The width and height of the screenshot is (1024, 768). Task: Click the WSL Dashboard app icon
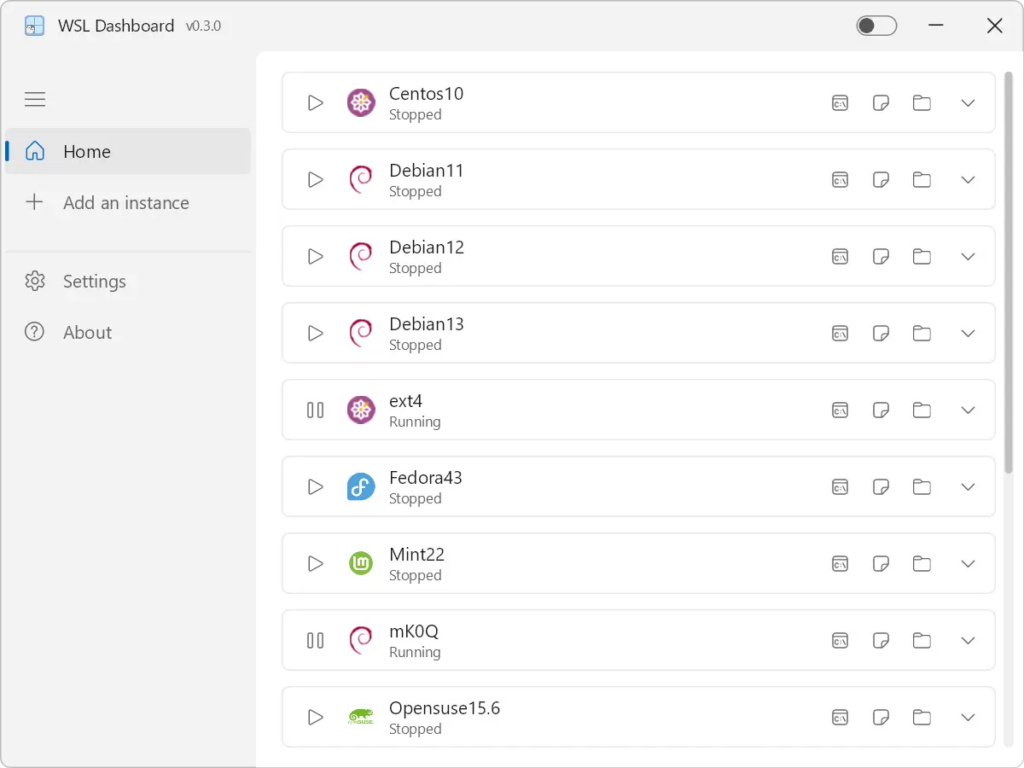(33, 25)
